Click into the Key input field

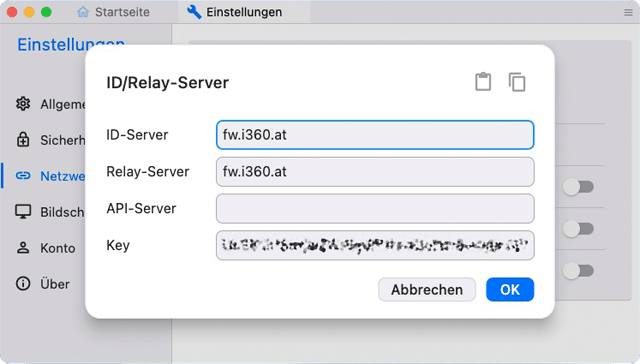375,245
